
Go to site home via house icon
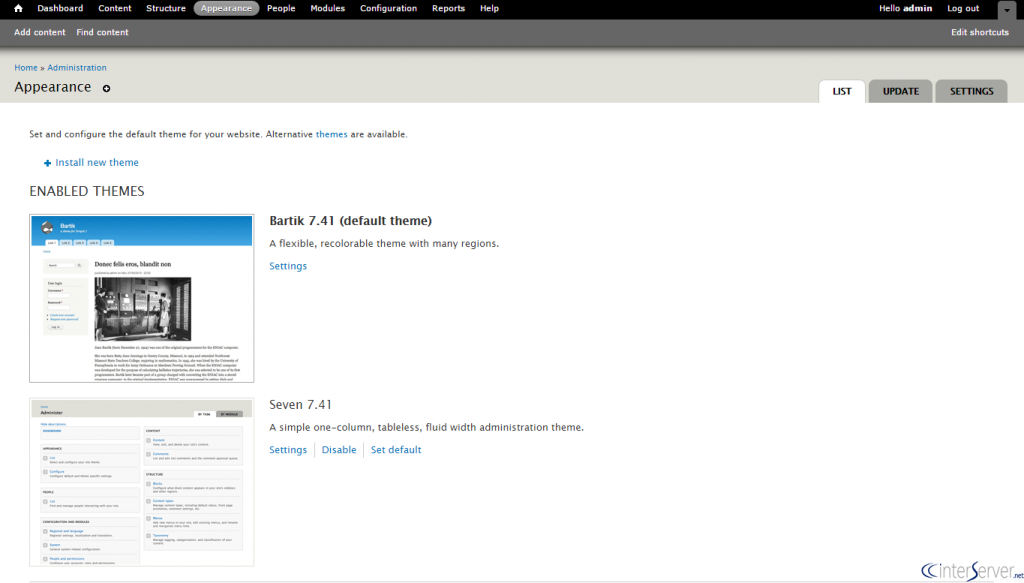(x=18, y=8)
